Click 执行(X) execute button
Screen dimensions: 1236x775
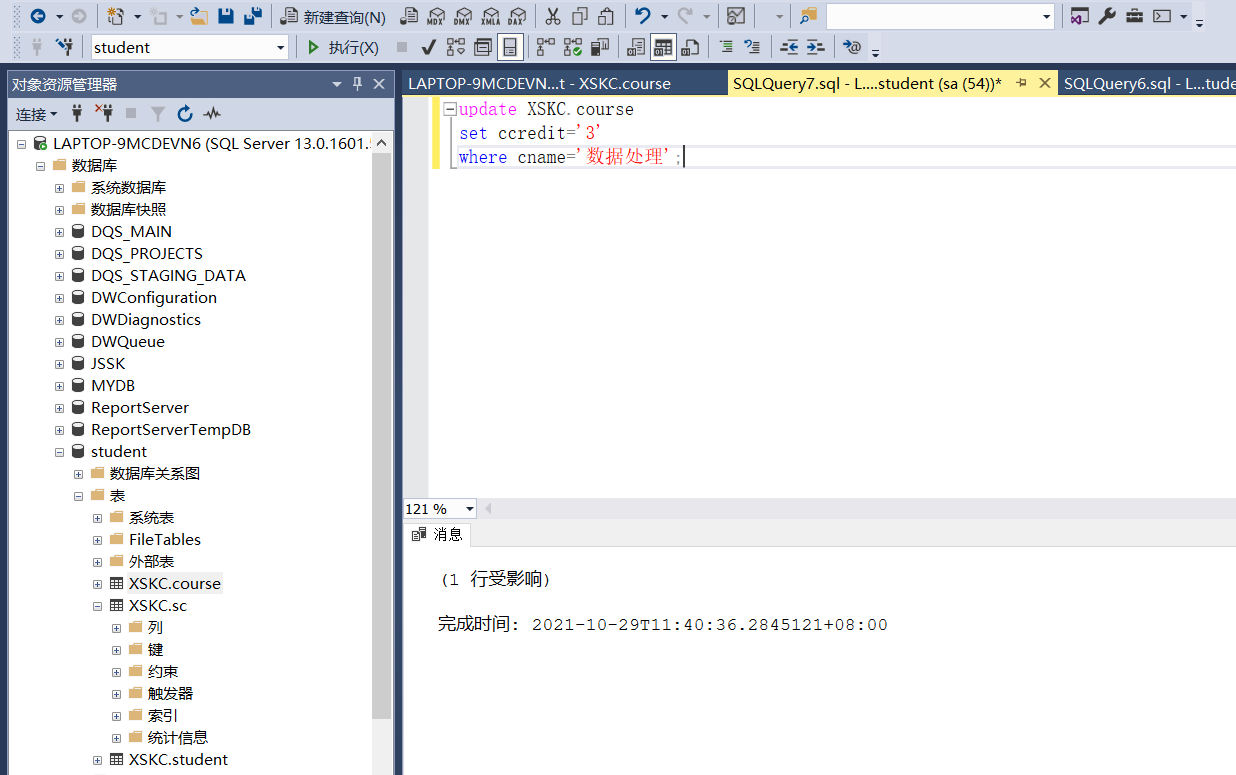(342, 47)
